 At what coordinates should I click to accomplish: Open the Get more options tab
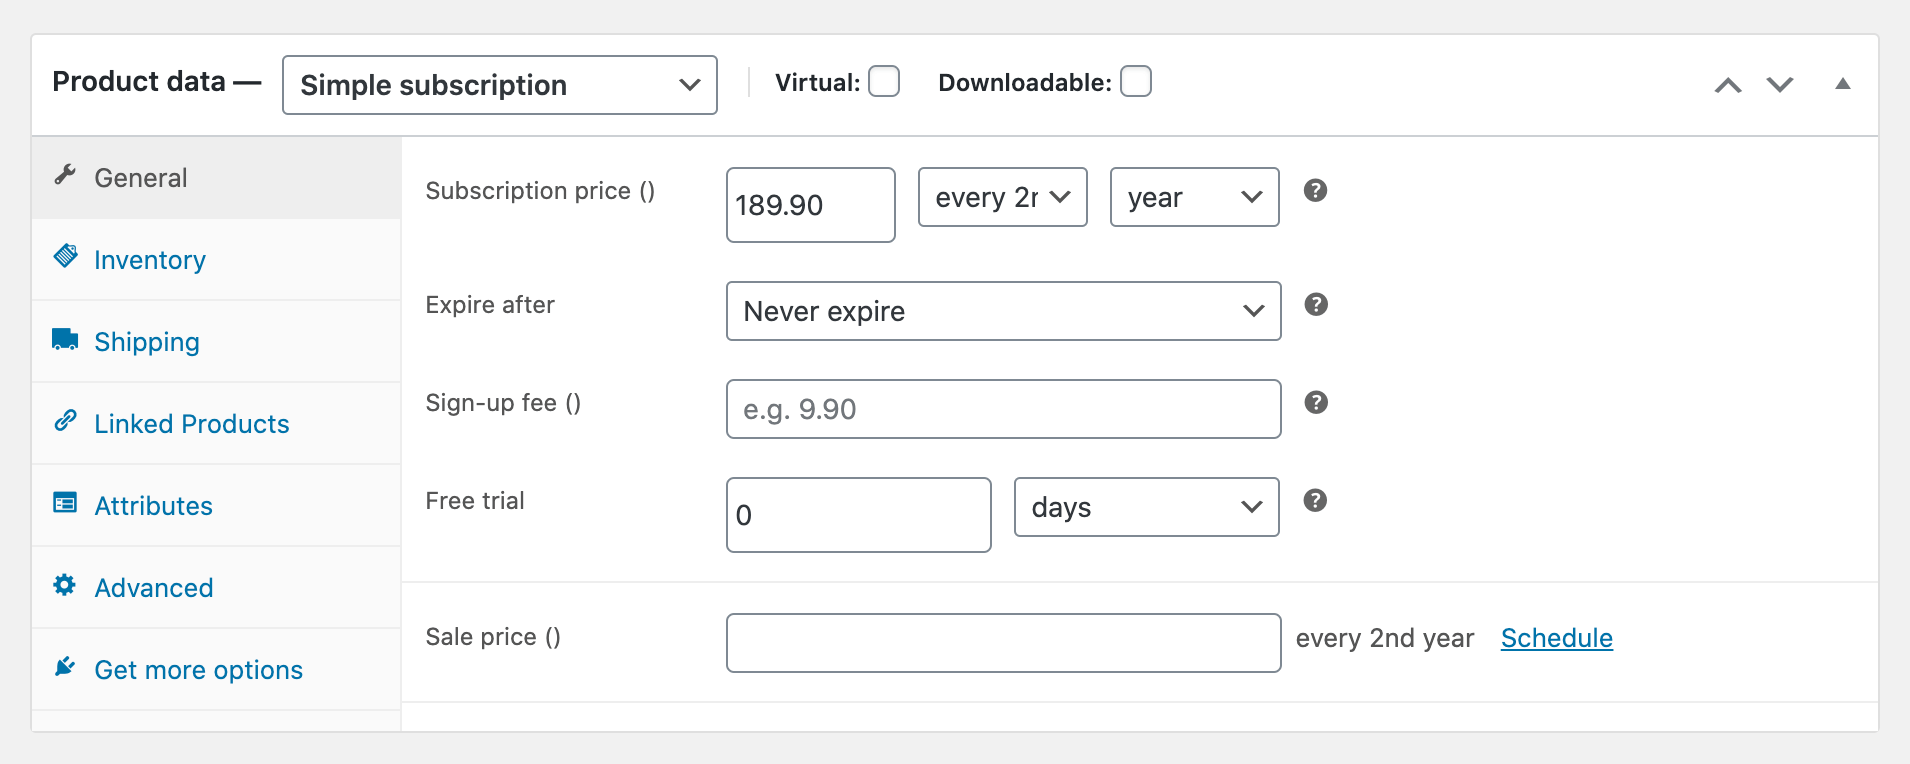tap(216, 670)
